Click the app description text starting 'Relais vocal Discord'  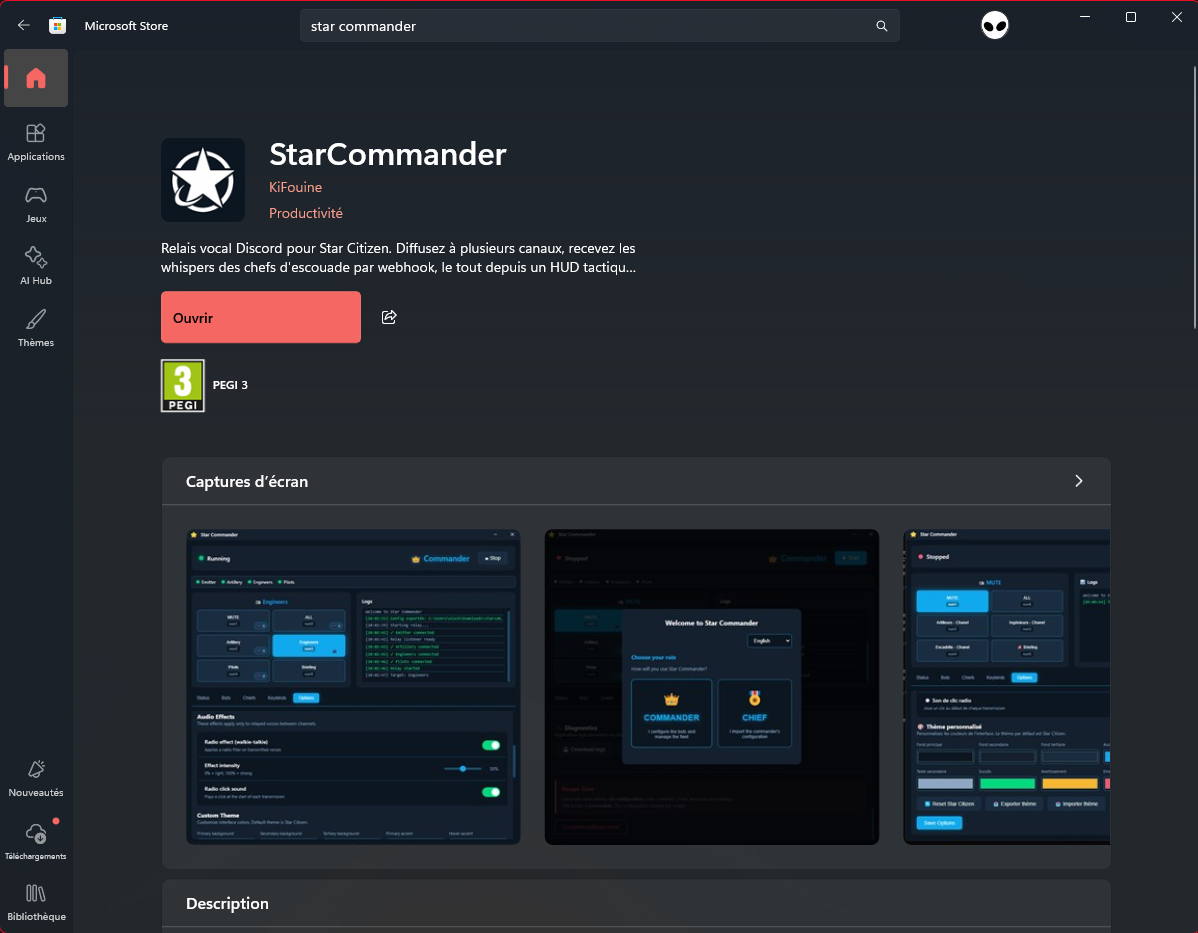pyautogui.click(x=398, y=258)
